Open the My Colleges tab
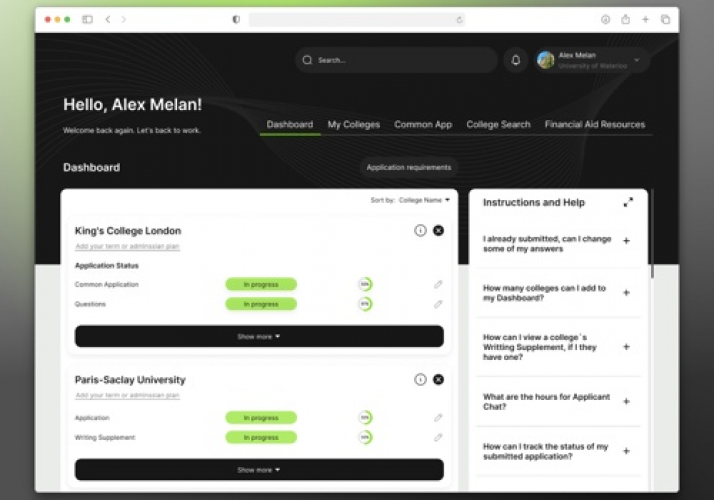Screen dimensions: 714x500 click(x=354, y=124)
